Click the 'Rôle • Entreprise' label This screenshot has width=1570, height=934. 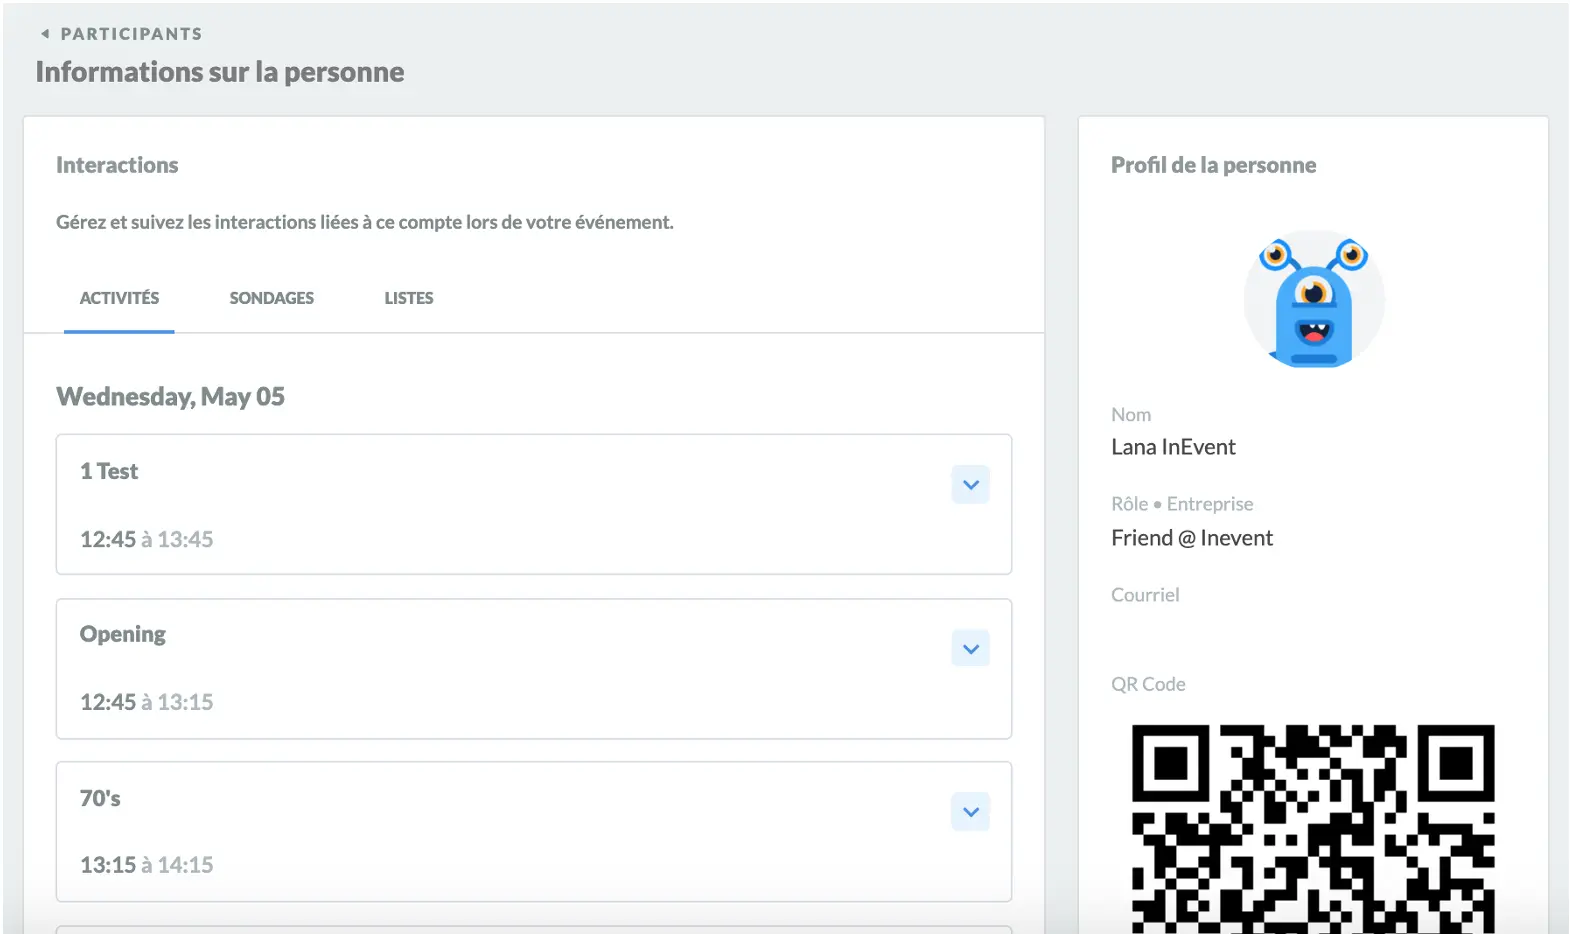[x=1182, y=504]
